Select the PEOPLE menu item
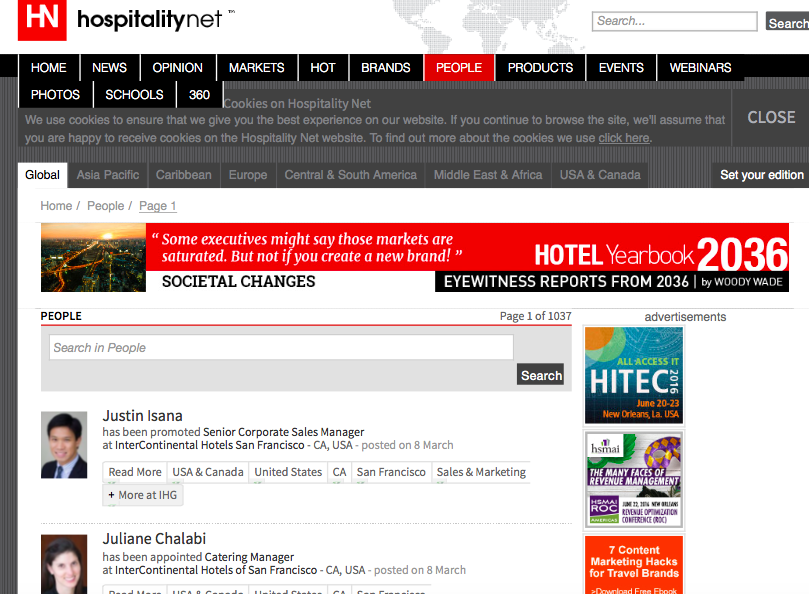This screenshot has height=594, width=809. click(x=459, y=68)
